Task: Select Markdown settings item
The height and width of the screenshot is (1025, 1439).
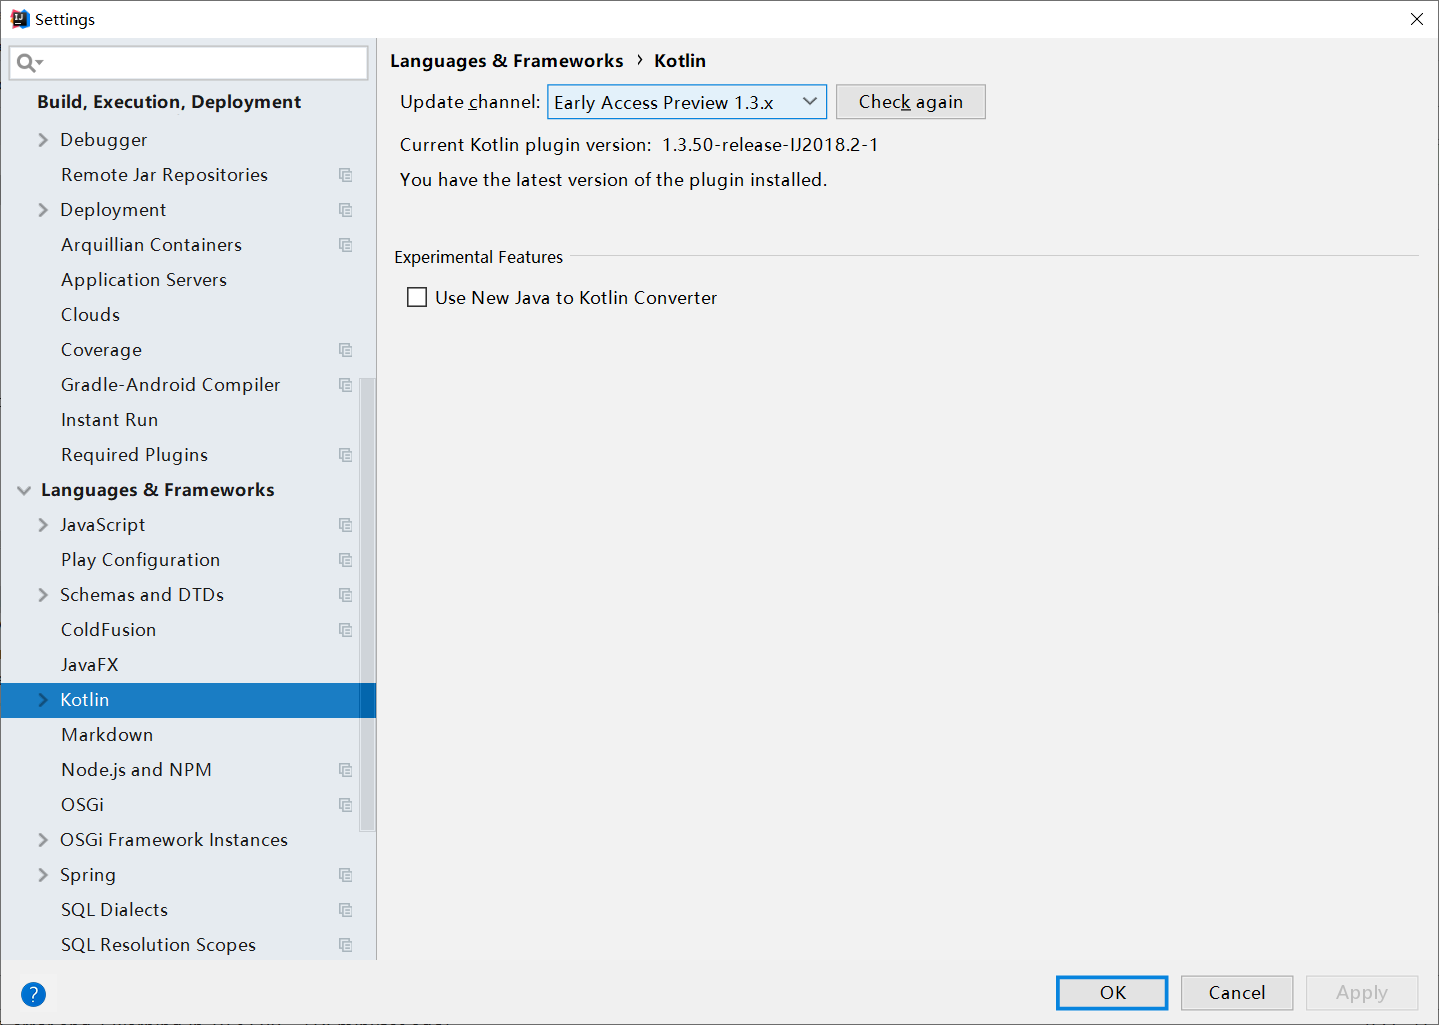Action: tap(107, 735)
